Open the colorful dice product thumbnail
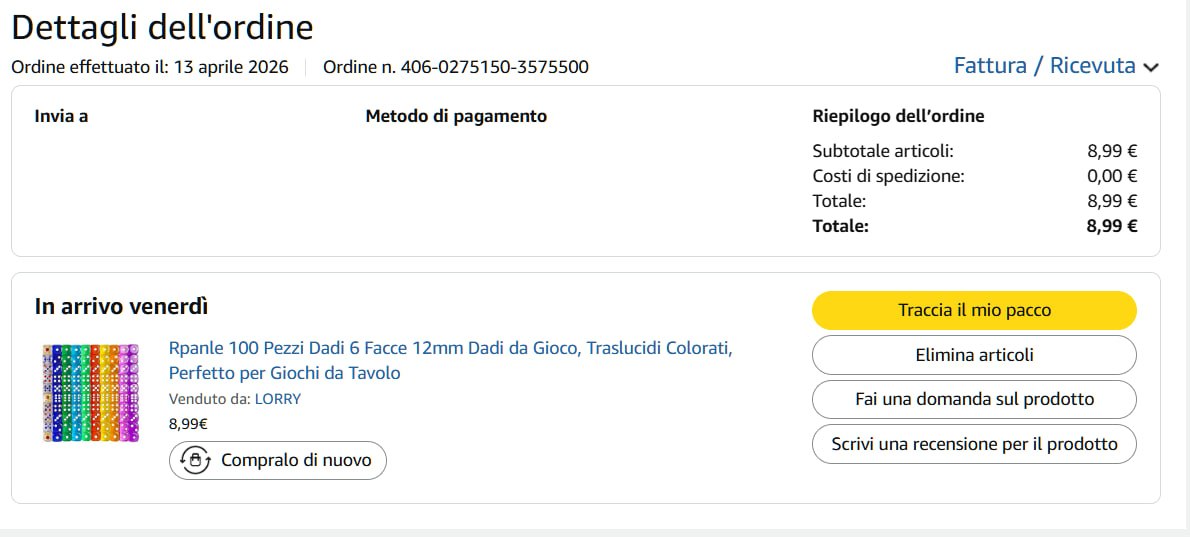 tap(90, 393)
